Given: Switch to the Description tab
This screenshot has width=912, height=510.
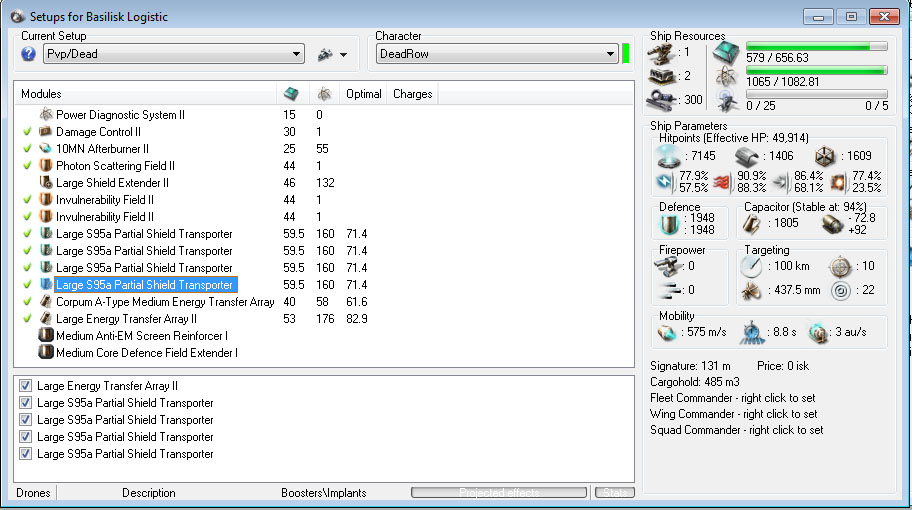Looking at the screenshot, I should click(149, 493).
